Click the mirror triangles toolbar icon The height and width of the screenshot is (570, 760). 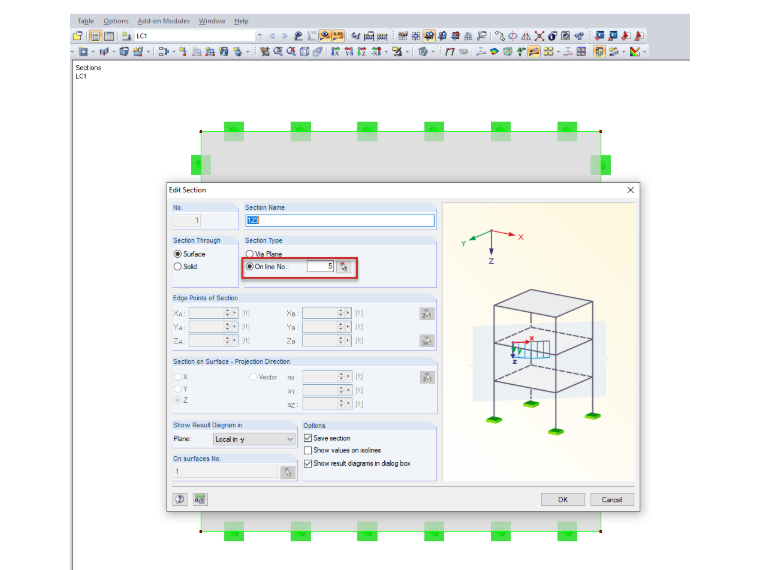point(526,36)
